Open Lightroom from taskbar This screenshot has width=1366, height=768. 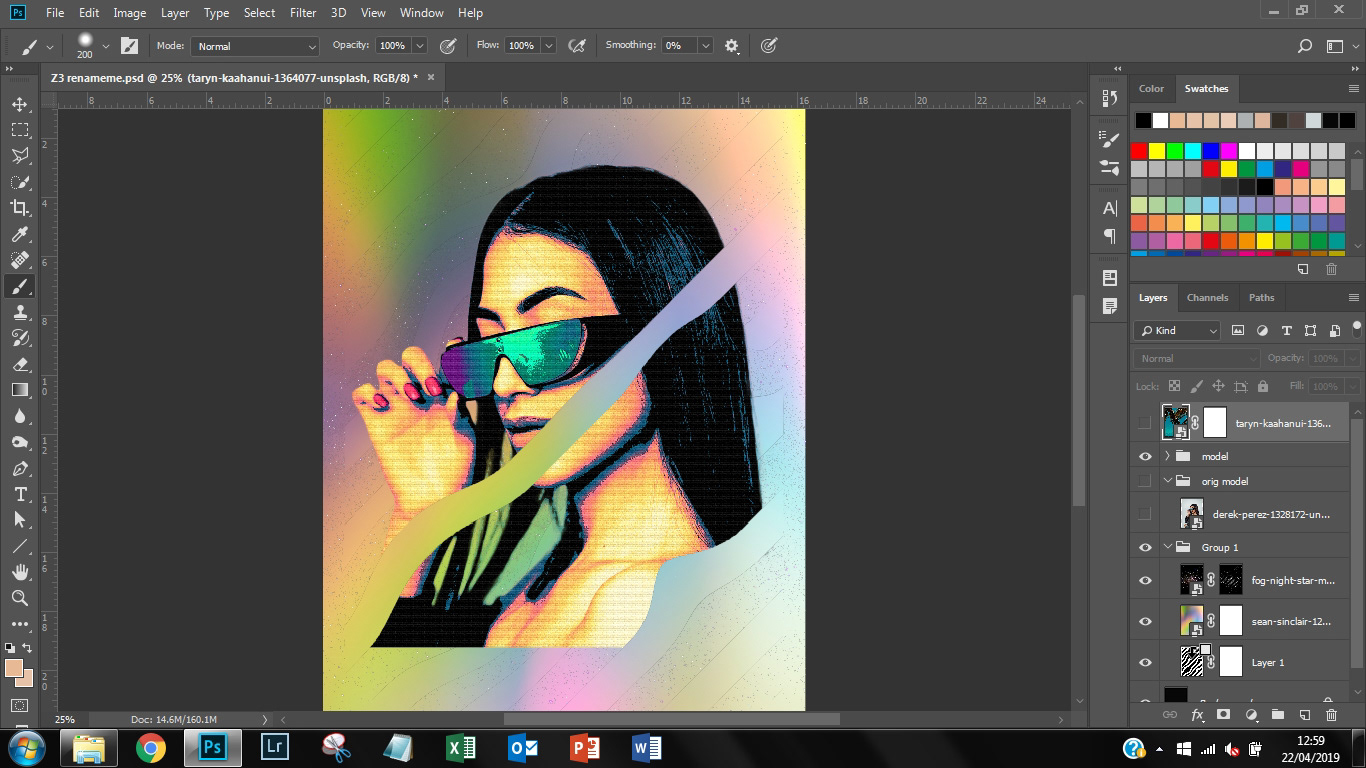274,747
